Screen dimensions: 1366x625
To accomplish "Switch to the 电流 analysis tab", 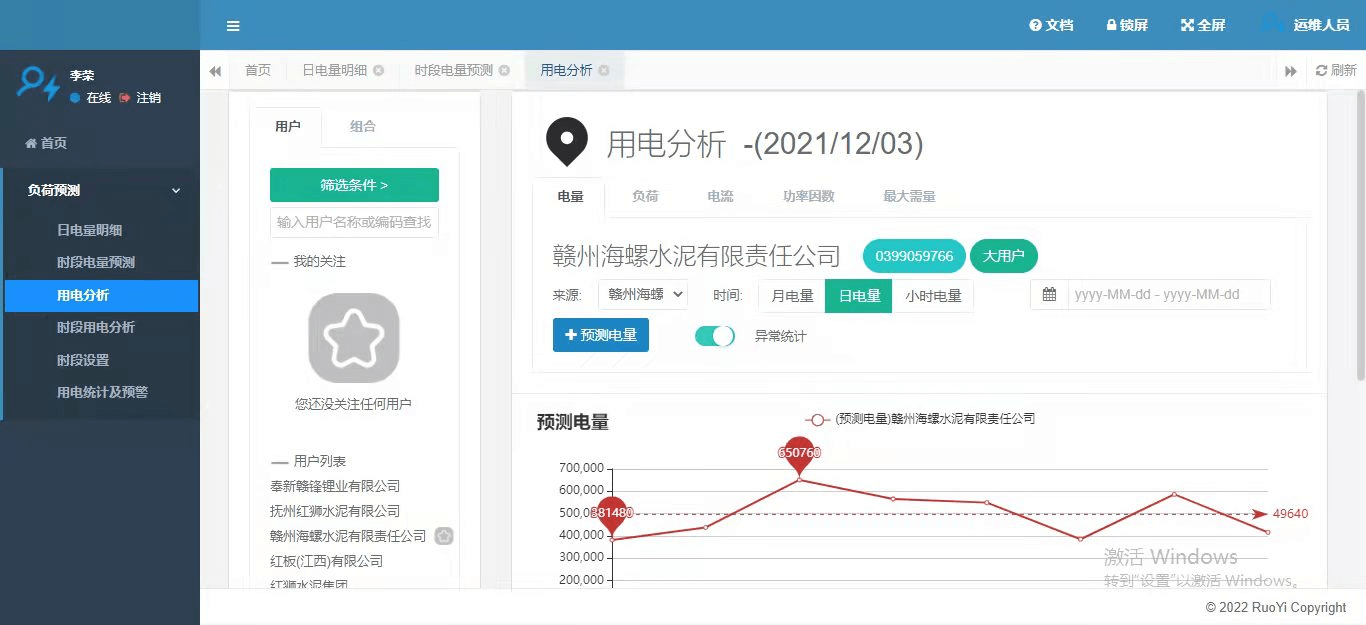I will click(720, 197).
